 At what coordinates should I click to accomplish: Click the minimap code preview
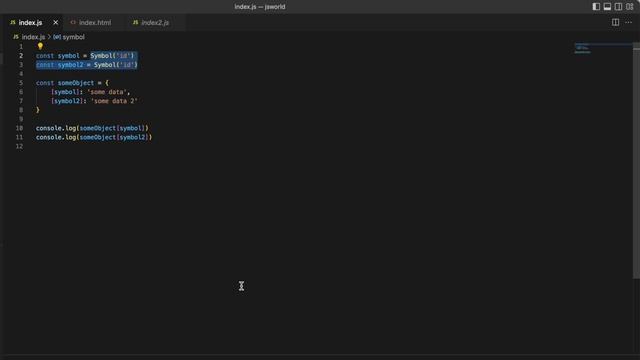click(582, 48)
